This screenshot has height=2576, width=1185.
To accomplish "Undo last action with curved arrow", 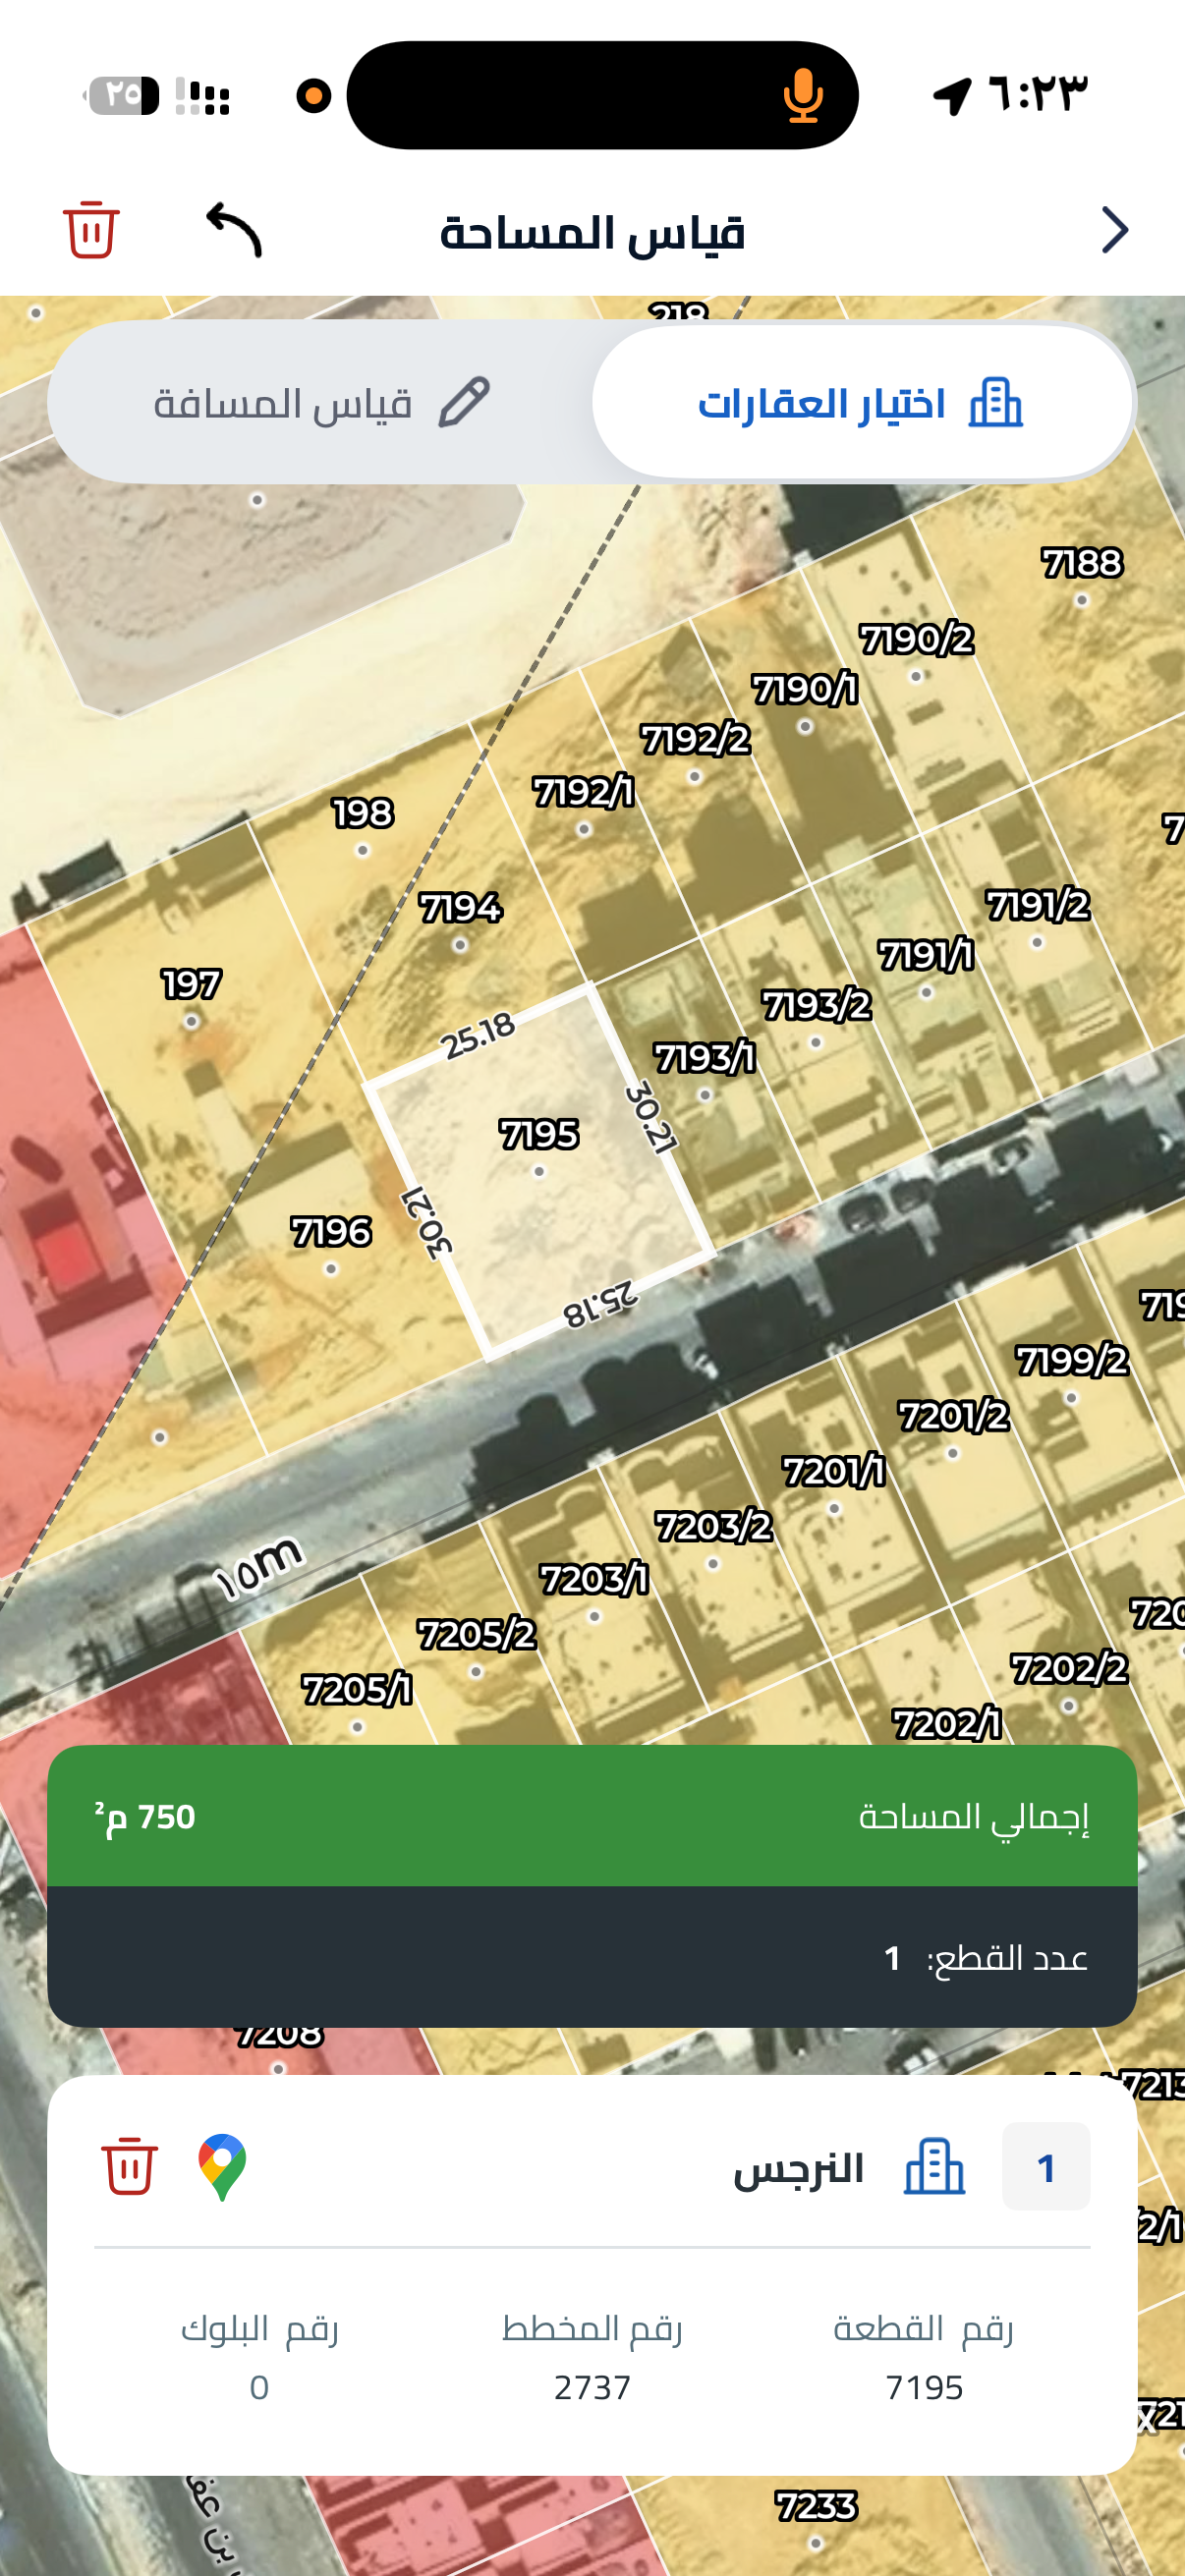I will click(234, 230).
